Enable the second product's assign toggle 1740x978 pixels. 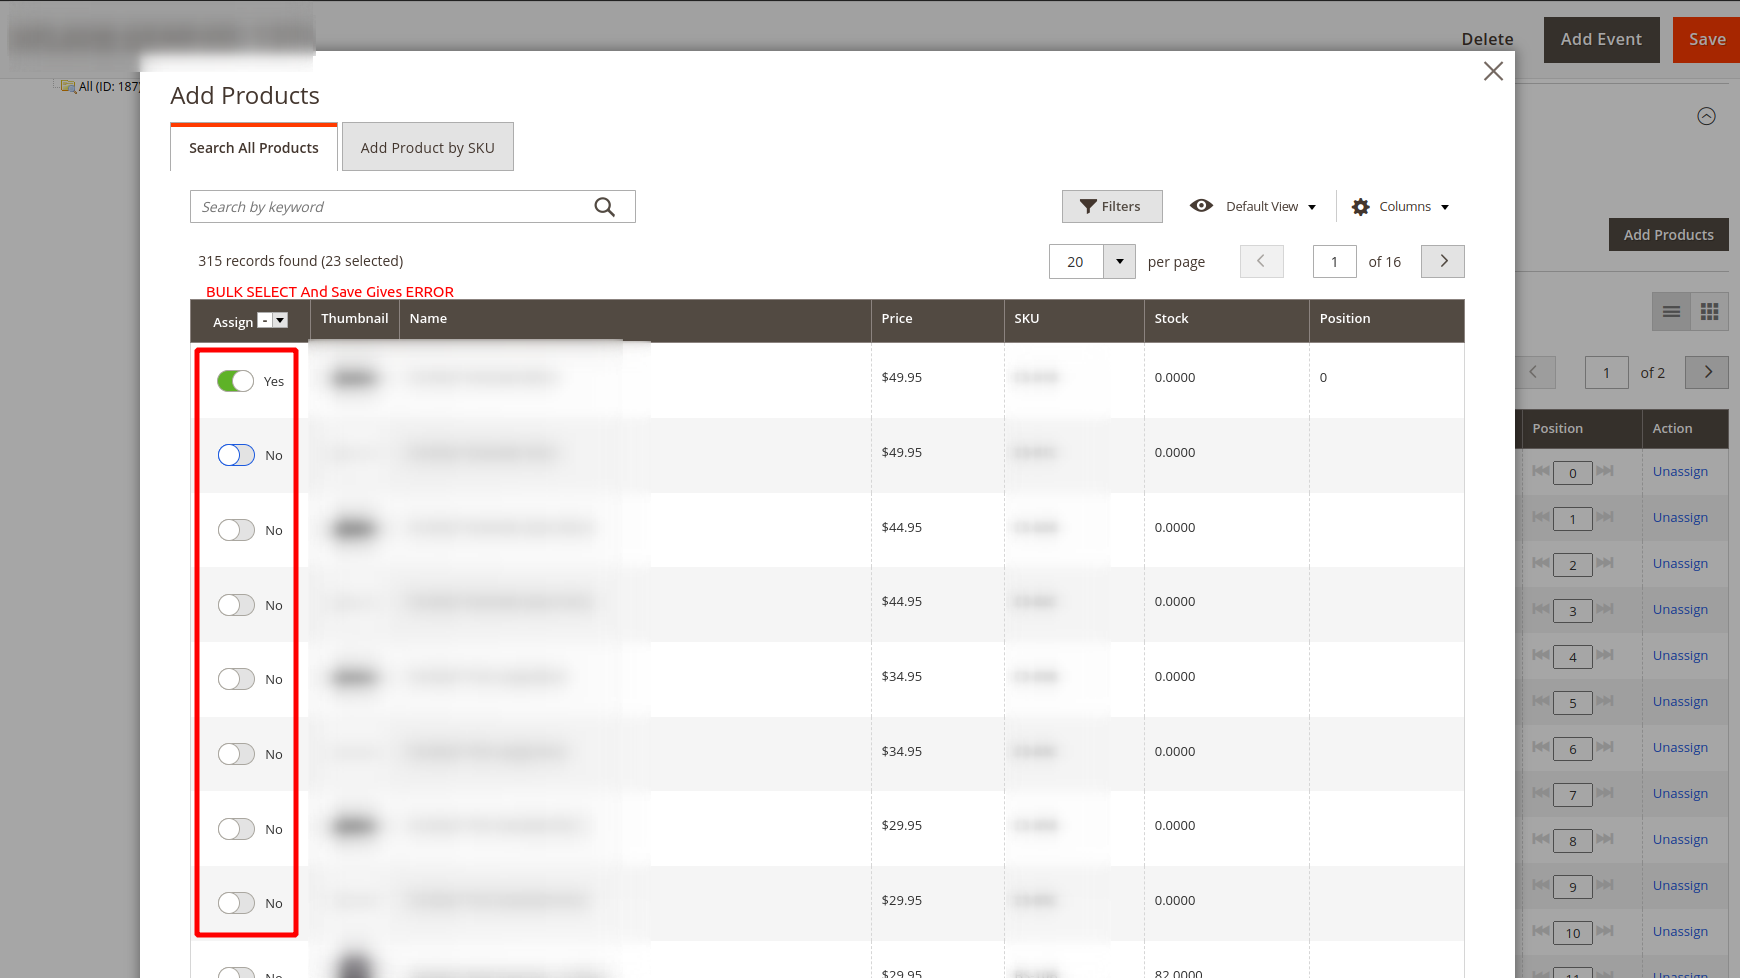click(236, 455)
